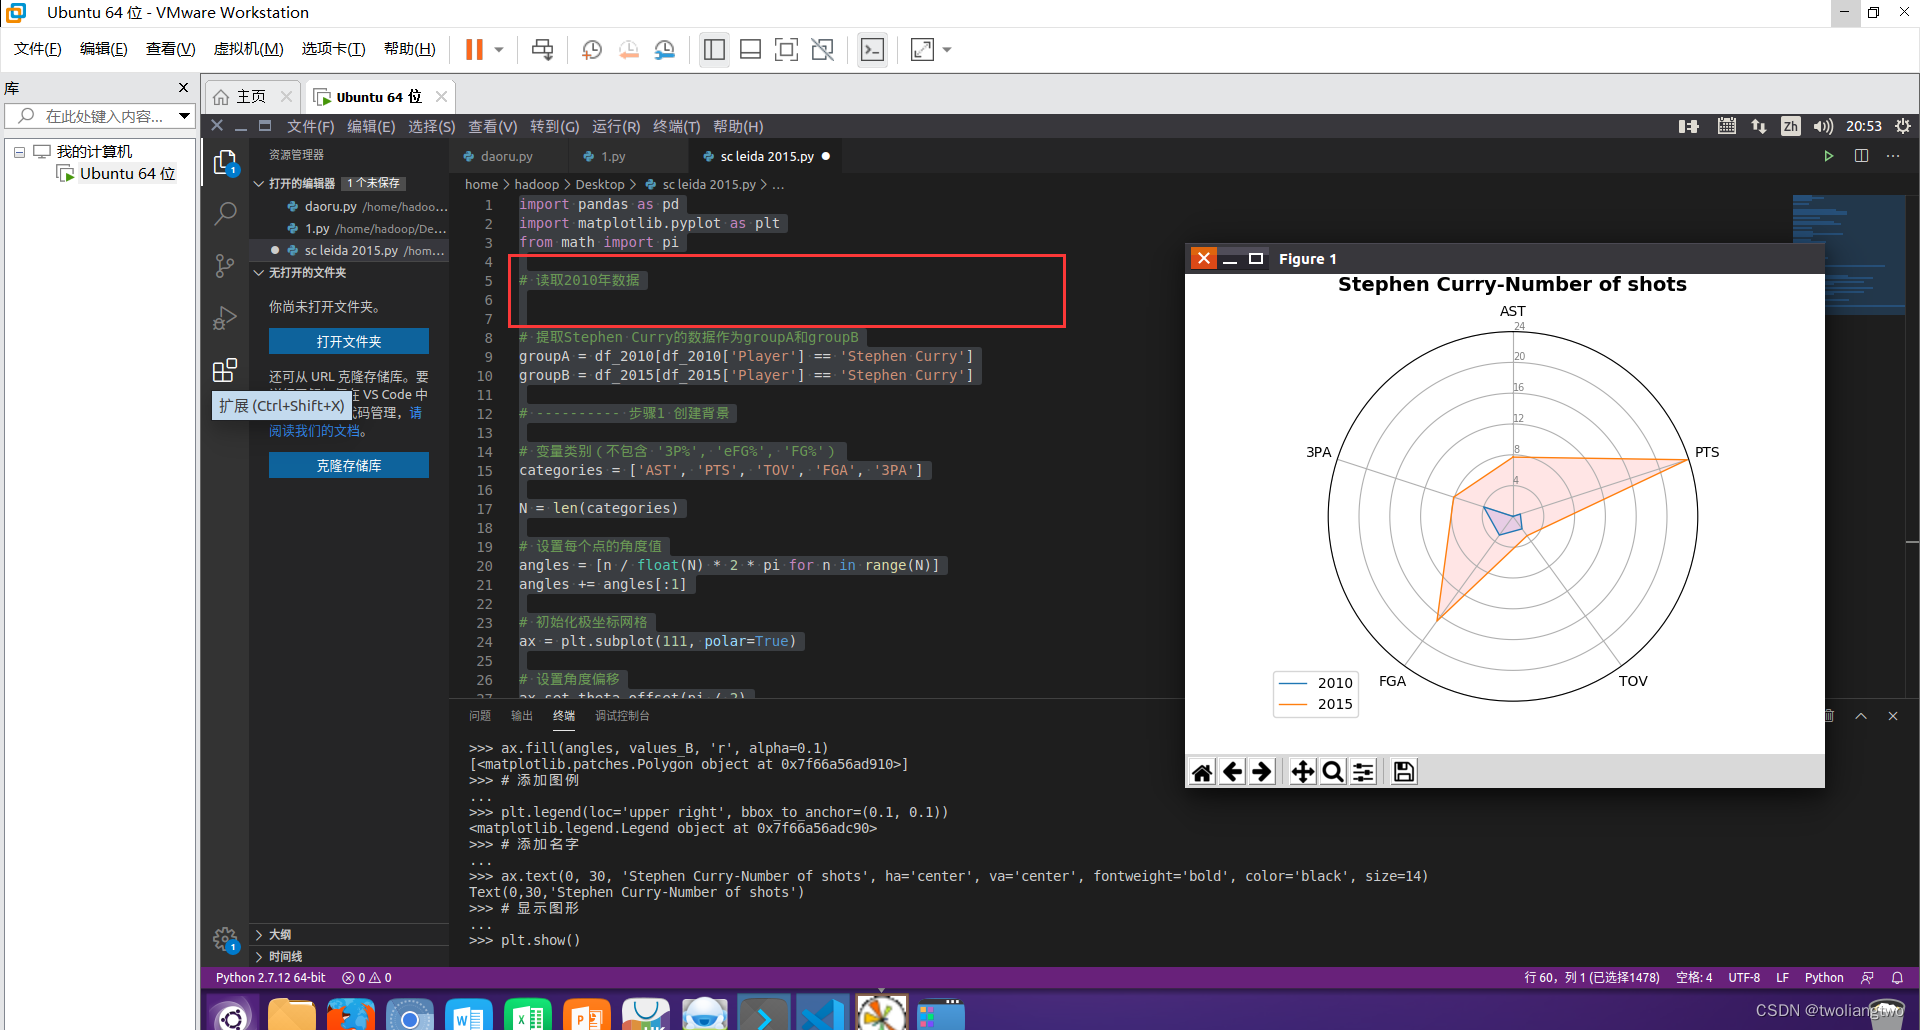Open the Manage gear in the activity bar
Image resolution: width=1920 pixels, height=1030 pixels.
pos(225,939)
